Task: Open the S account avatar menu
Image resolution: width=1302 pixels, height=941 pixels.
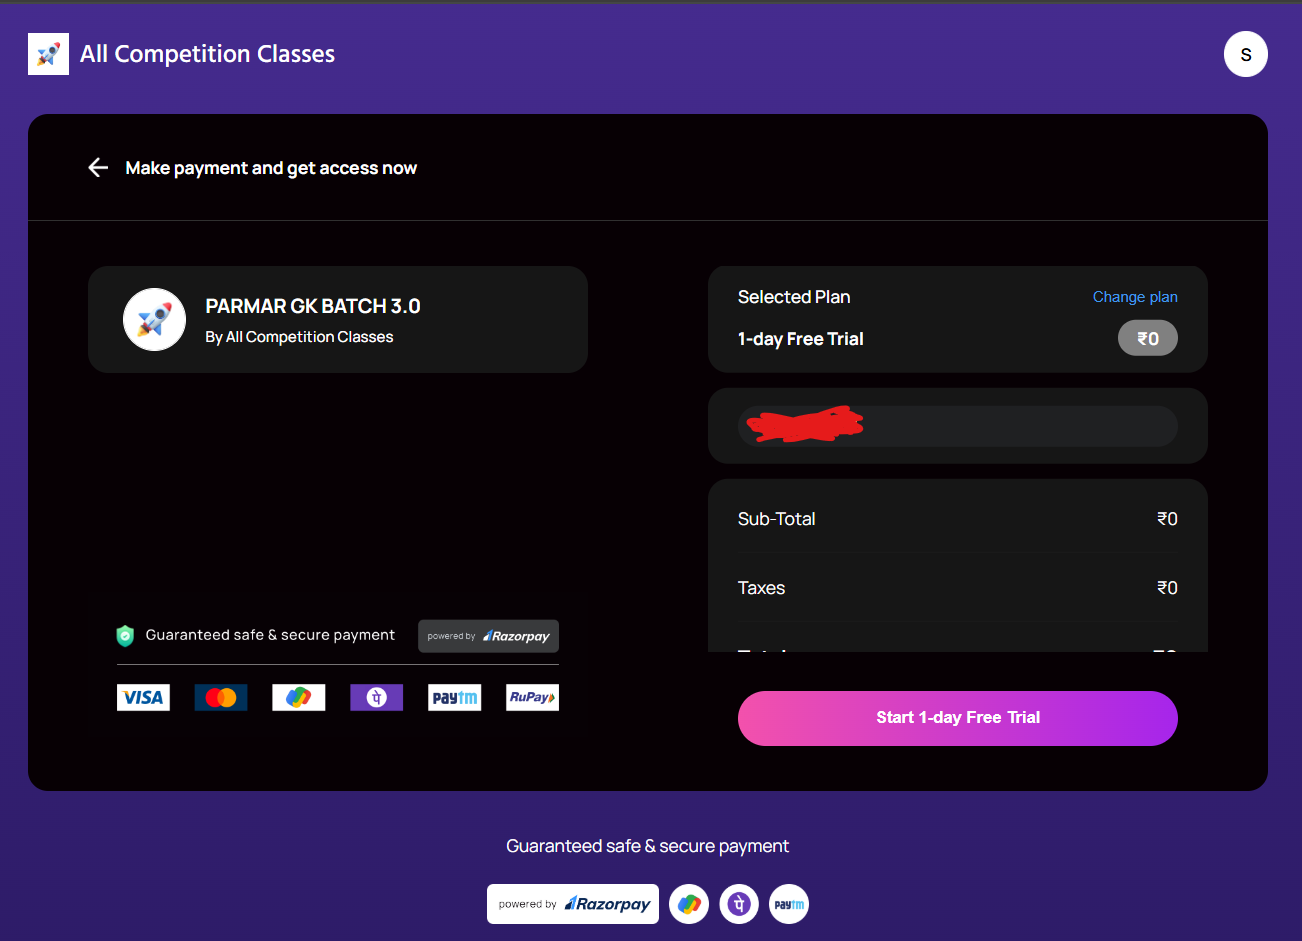Action: coord(1245,53)
